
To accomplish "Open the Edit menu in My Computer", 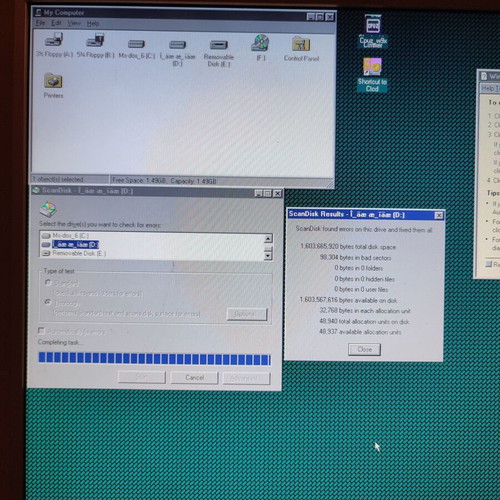I will coord(56,23).
